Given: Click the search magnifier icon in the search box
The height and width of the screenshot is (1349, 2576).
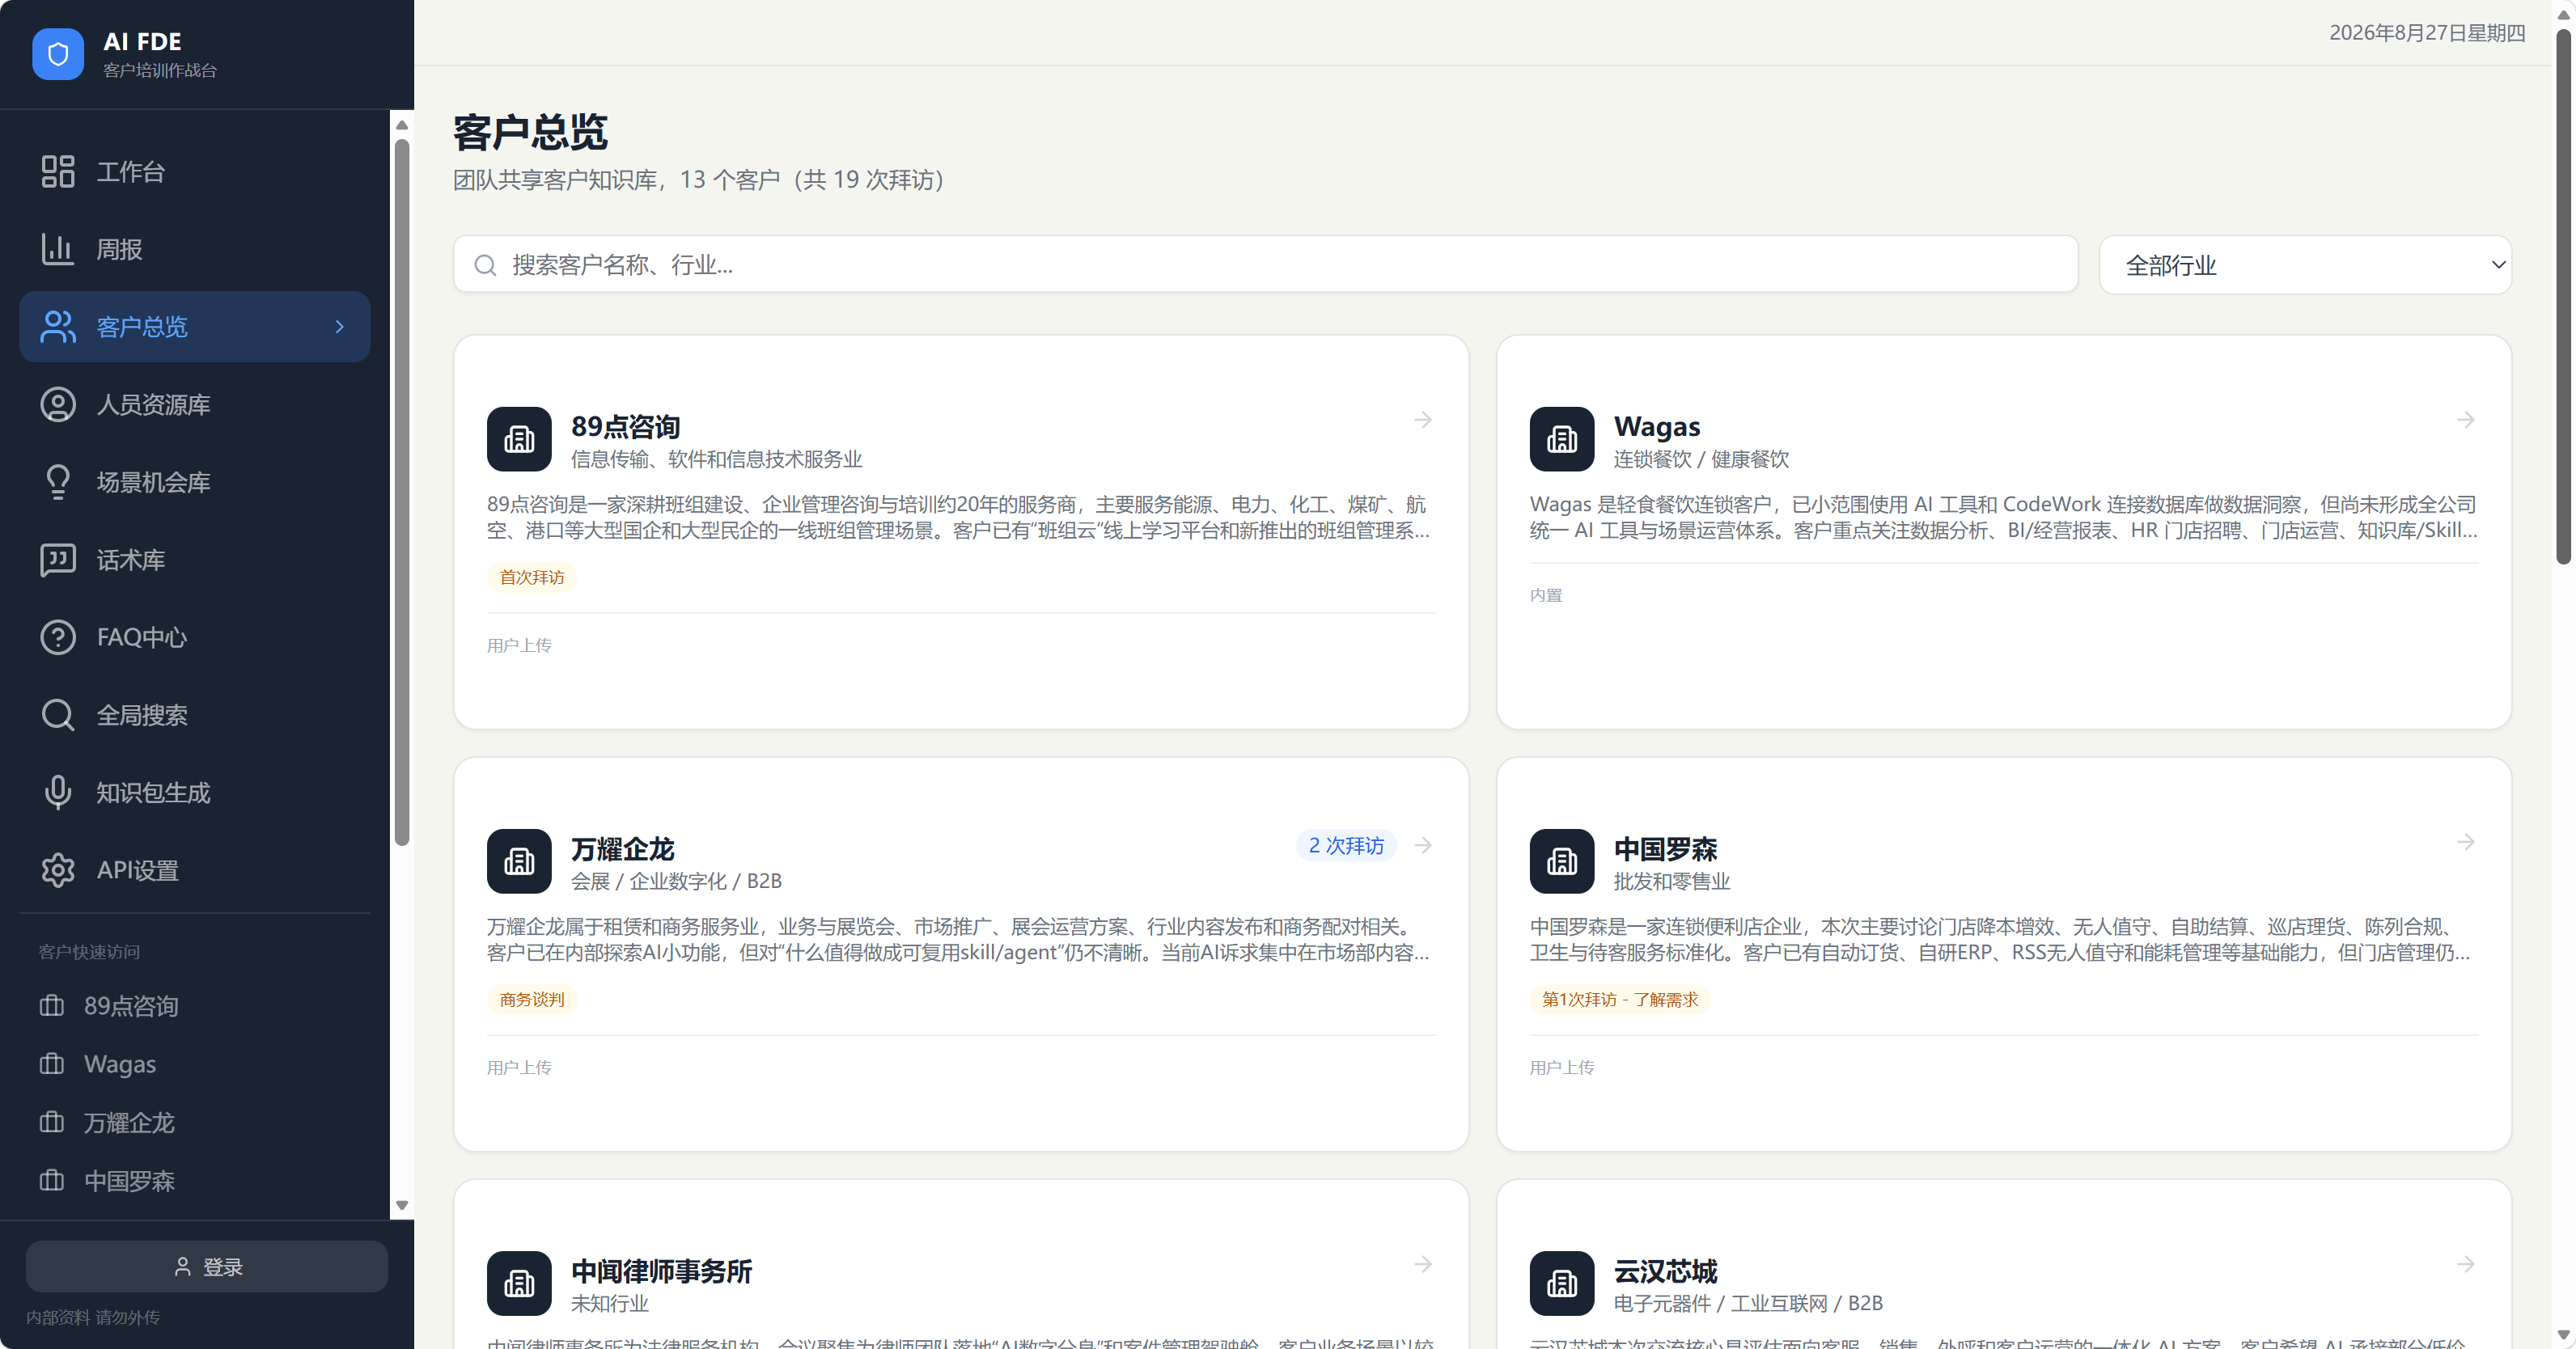Looking at the screenshot, I should 485,265.
